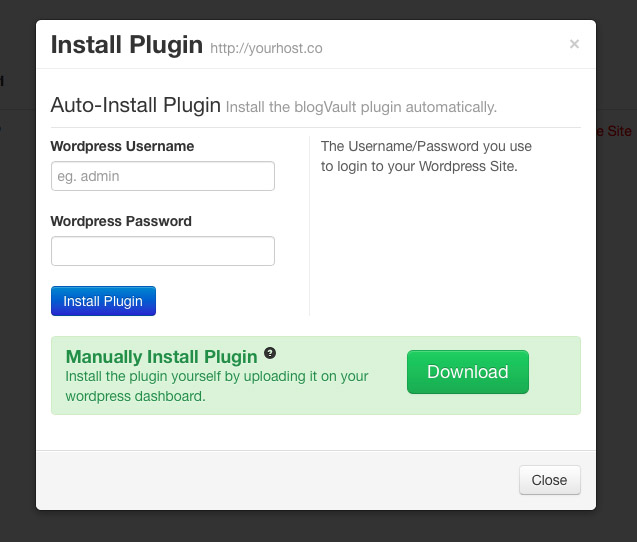Image resolution: width=637 pixels, height=542 pixels.
Task: Click the Install Plugin dialog title
Action: click(127, 44)
